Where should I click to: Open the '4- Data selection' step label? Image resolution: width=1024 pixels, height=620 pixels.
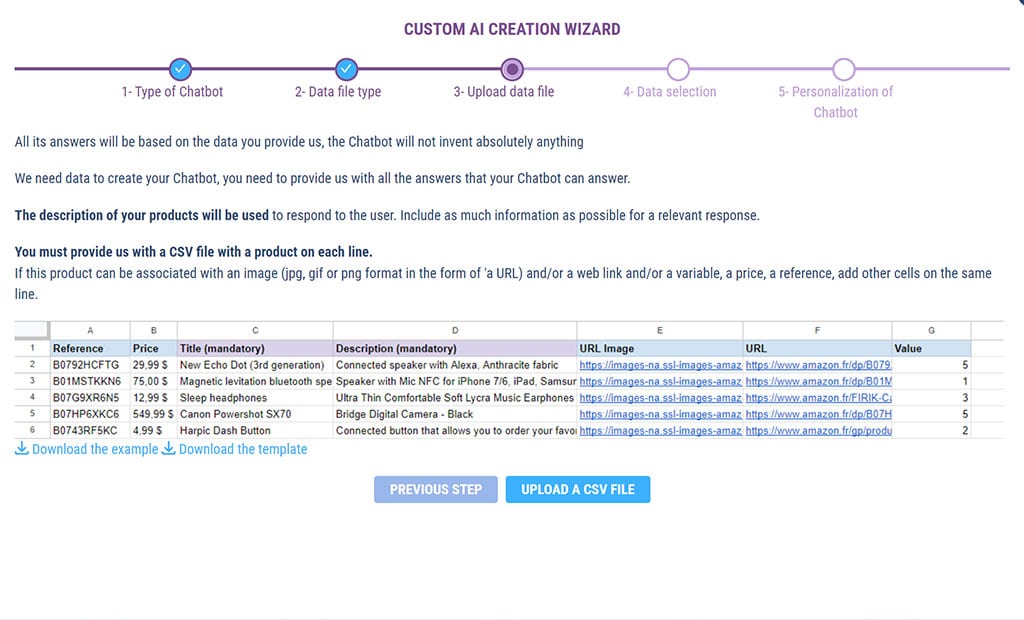point(669,92)
